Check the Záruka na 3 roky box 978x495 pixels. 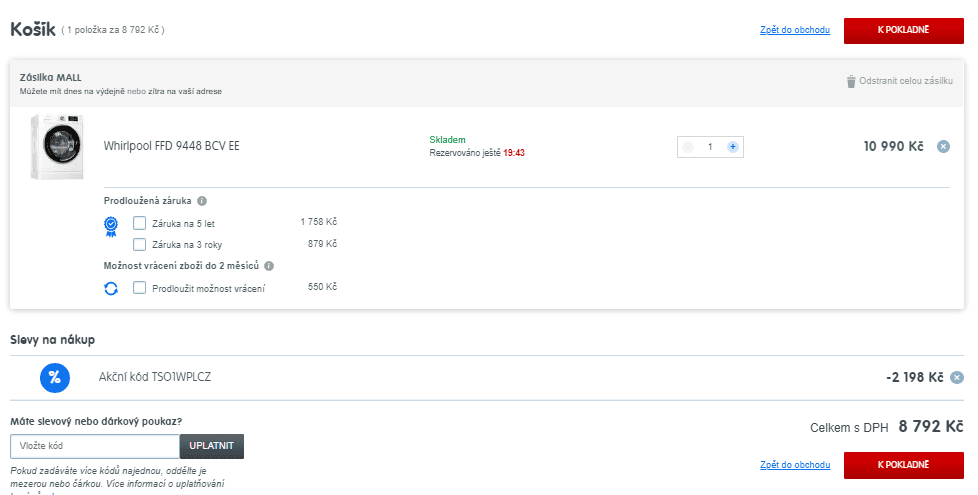coord(140,244)
